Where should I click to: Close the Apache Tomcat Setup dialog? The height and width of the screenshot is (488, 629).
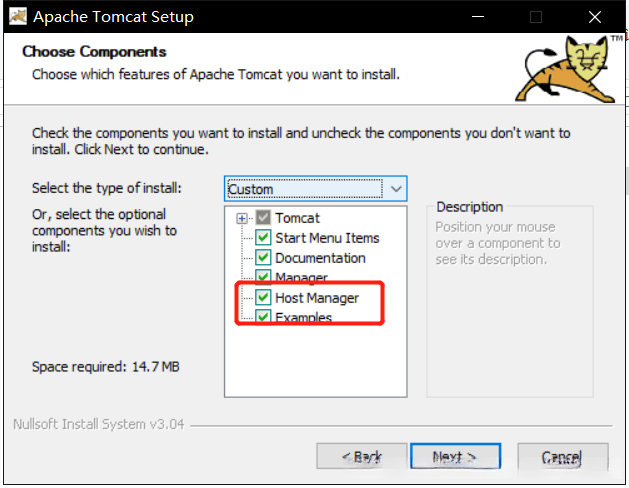click(x=593, y=17)
